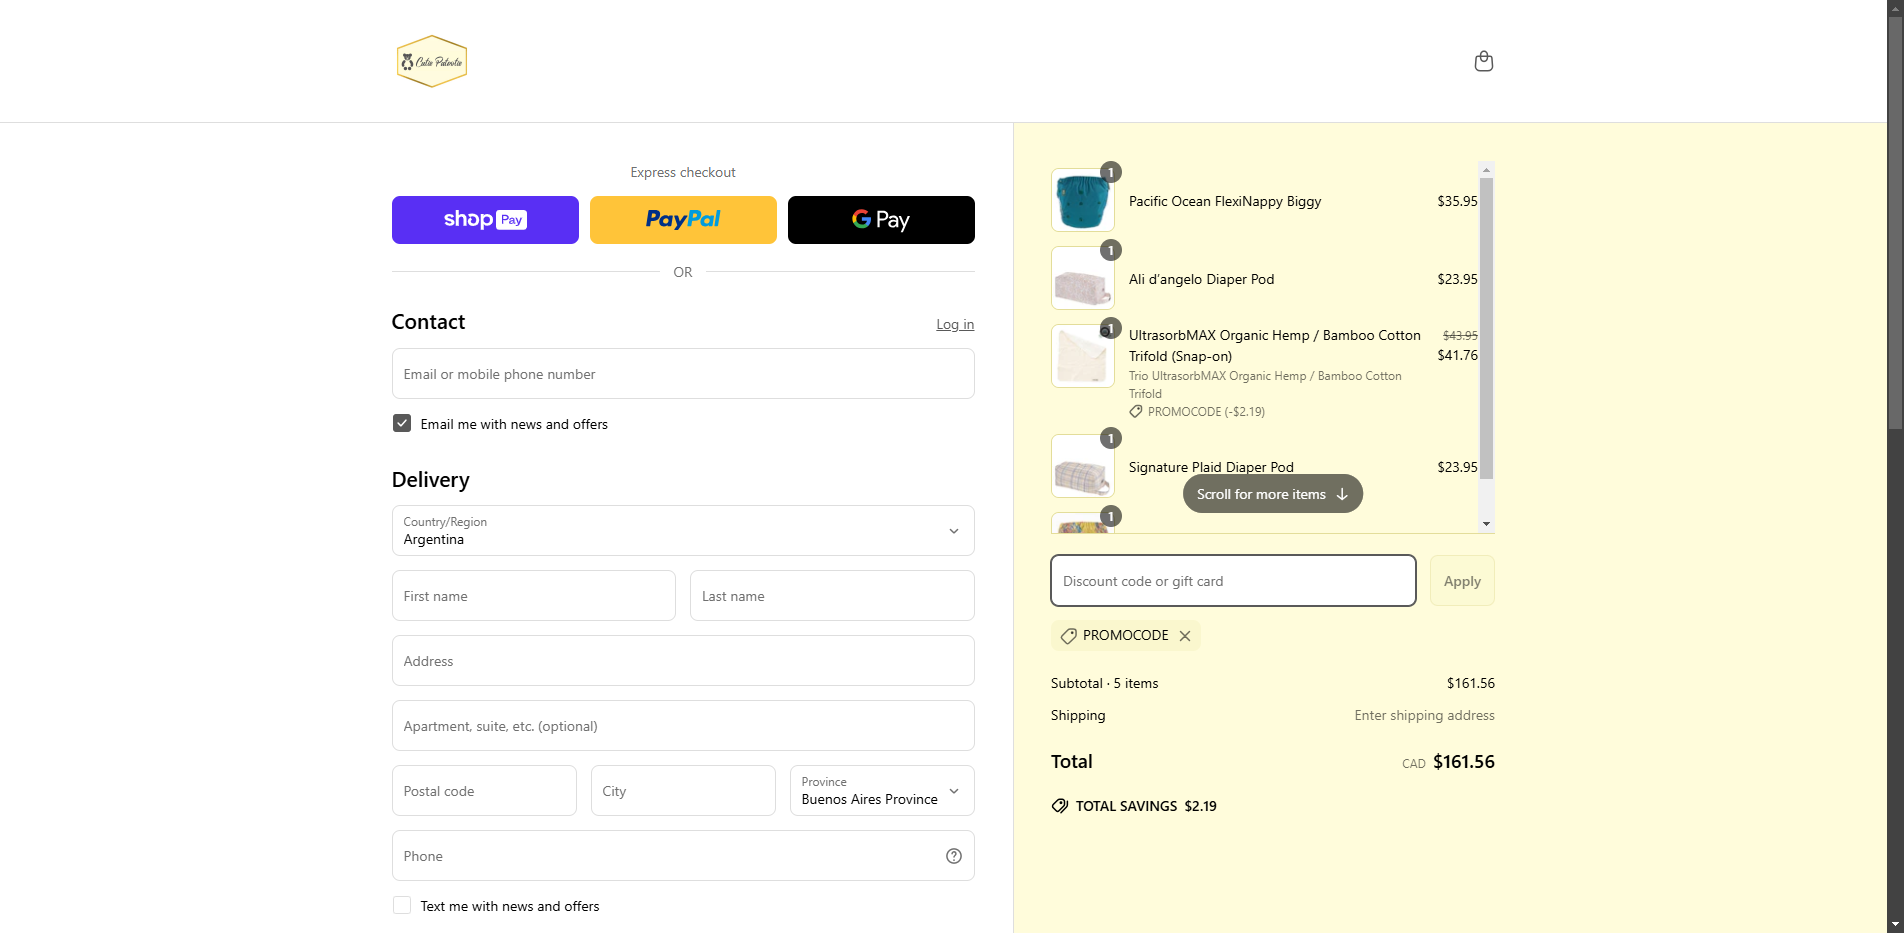This screenshot has height=933, width=1904.
Task: Click the Total Savings tag icon
Action: click(x=1060, y=806)
